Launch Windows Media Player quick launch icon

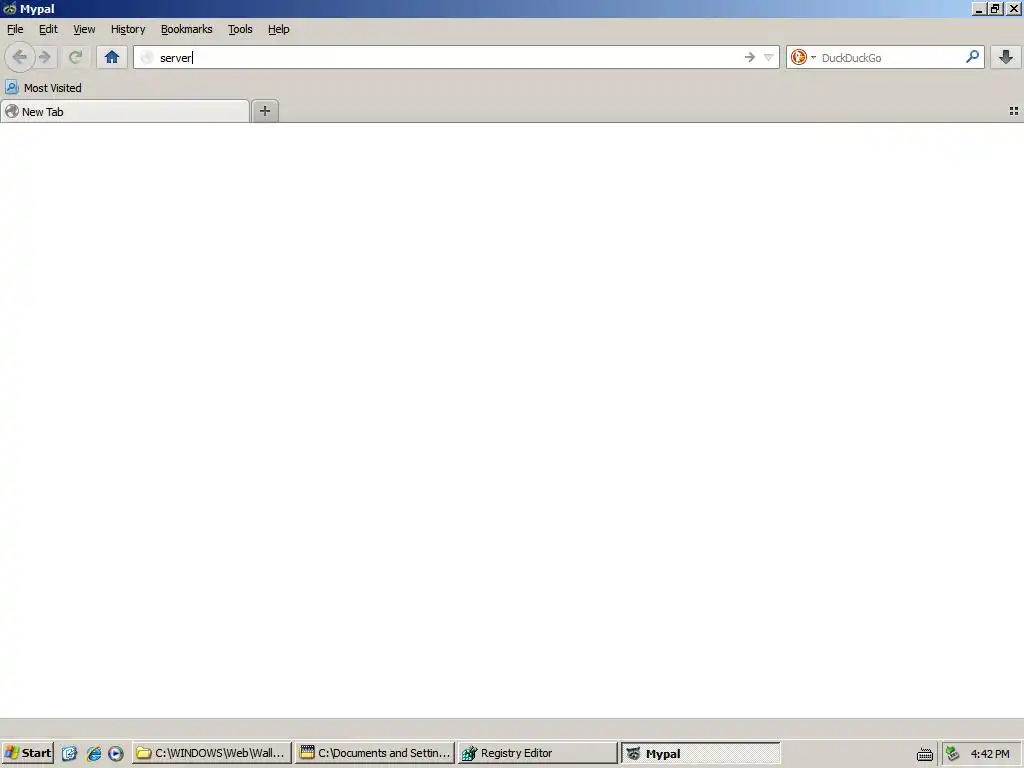pos(116,754)
